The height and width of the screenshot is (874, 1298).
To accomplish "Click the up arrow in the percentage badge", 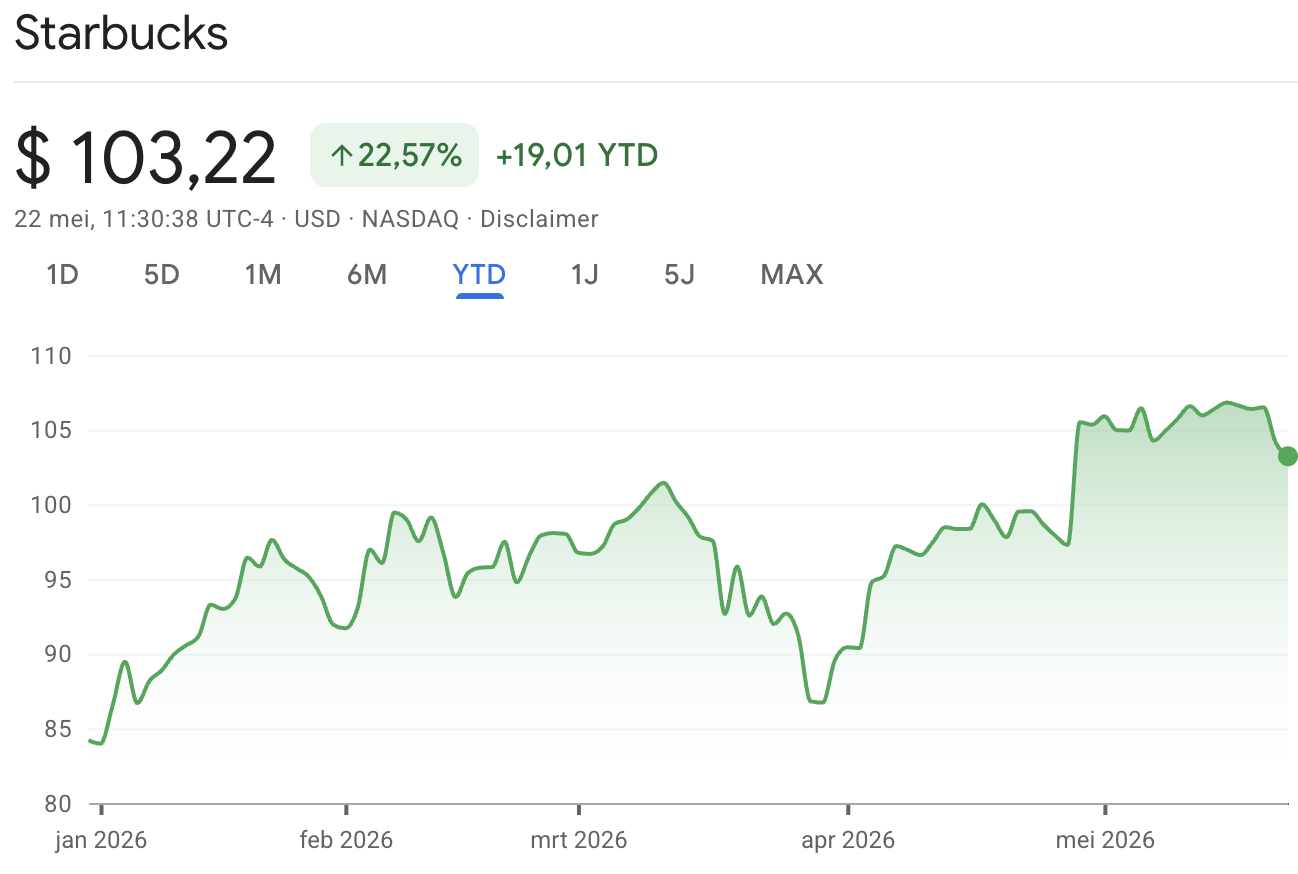I will (342, 155).
